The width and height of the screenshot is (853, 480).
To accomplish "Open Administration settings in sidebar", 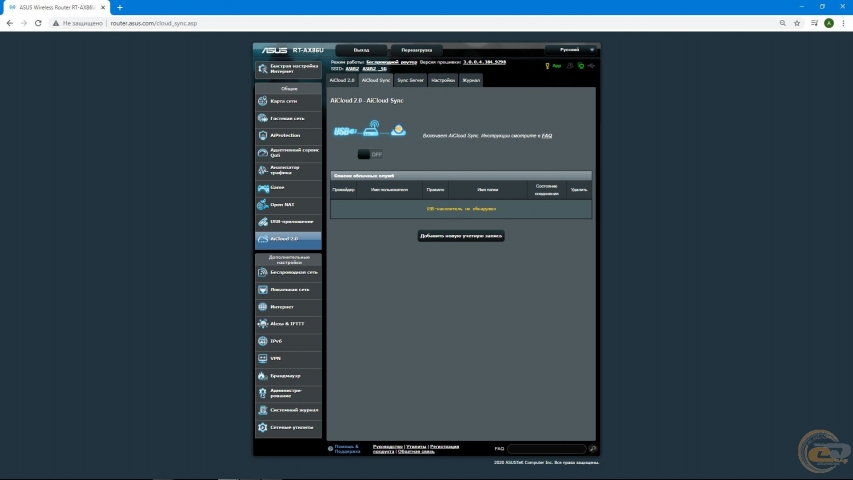I will click(288, 393).
